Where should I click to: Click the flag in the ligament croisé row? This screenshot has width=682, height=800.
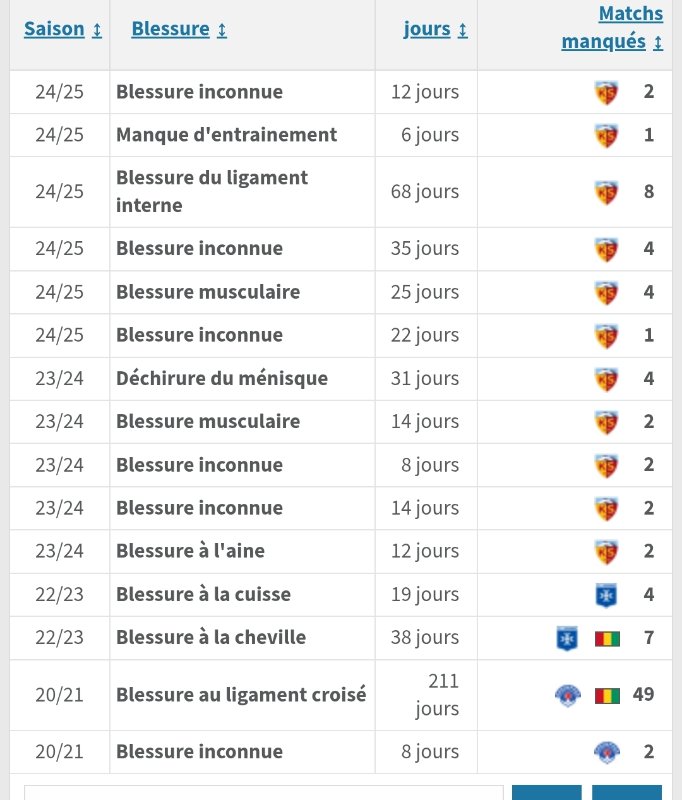click(x=607, y=695)
